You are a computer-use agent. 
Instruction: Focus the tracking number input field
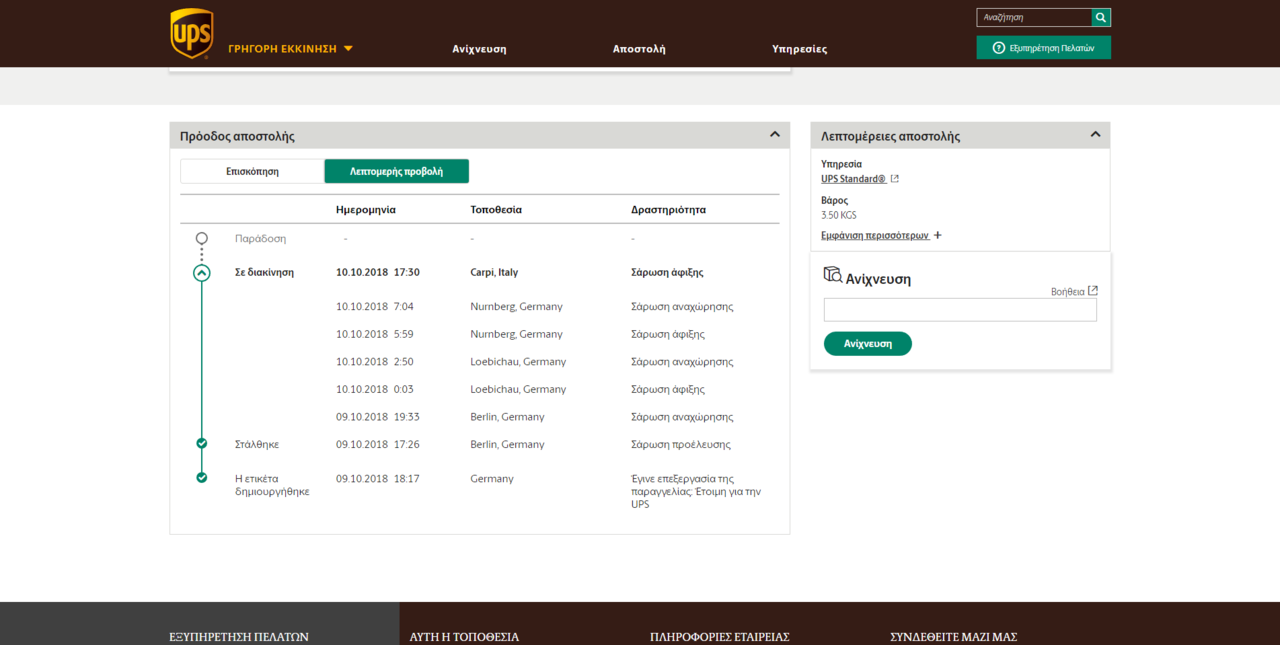[960, 310]
